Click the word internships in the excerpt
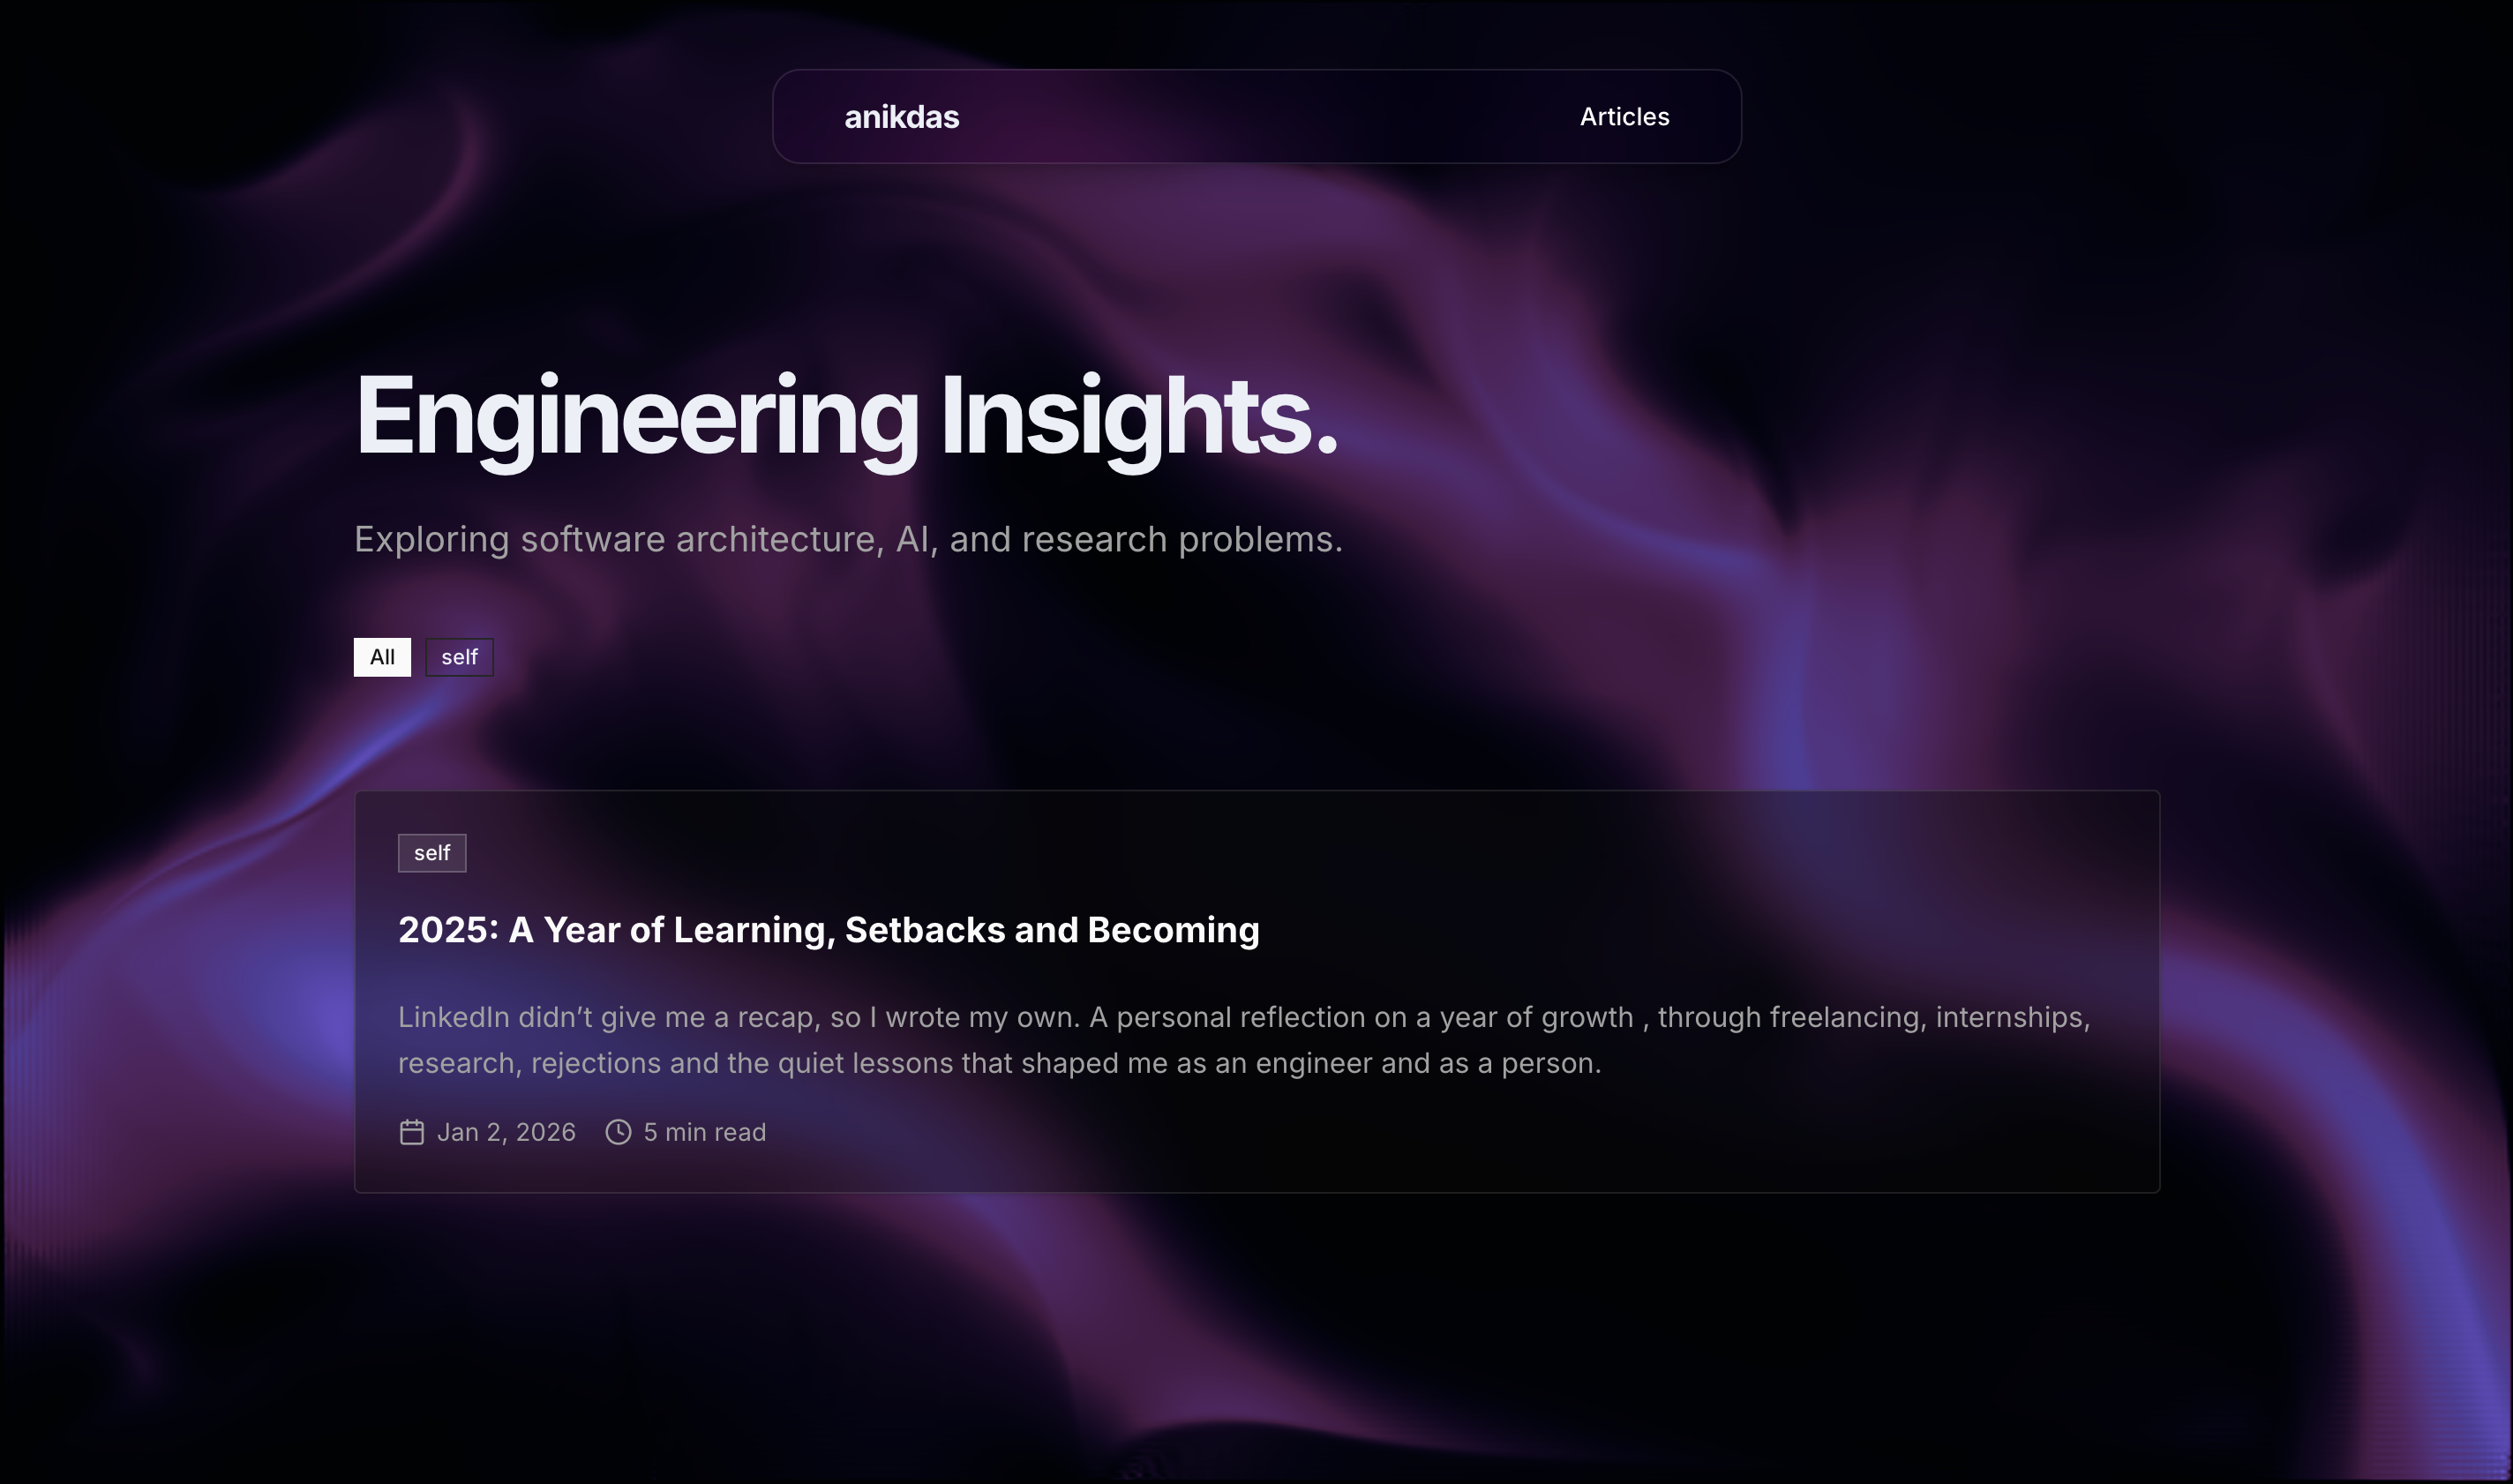This screenshot has height=1484, width=2513. [2011, 1017]
